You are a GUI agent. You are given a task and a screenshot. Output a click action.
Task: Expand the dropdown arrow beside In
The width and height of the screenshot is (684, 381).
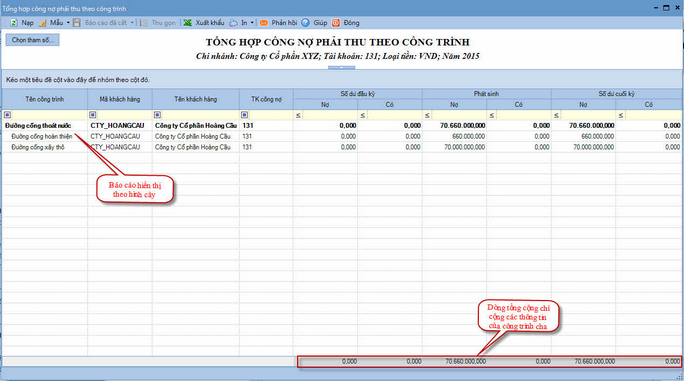(x=252, y=23)
